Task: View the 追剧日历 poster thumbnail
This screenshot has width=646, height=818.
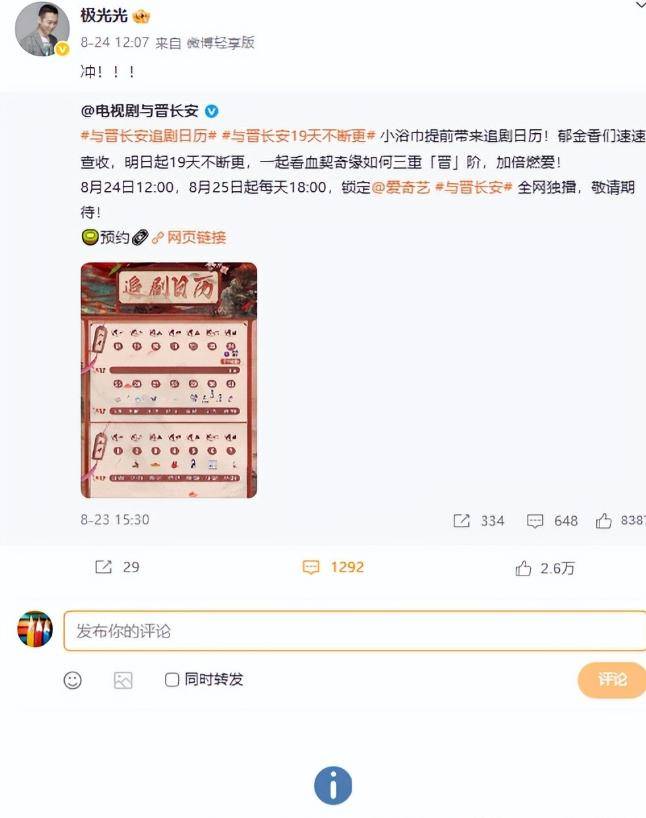Action: click(x=169, y=380)
